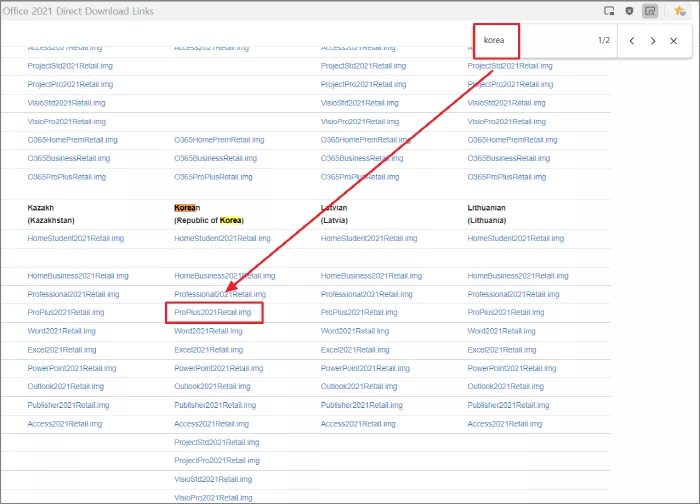The image size is (700, 504).
Task: Click the find next match arrow
Action: pyautogui.click(x=653, y=41)
